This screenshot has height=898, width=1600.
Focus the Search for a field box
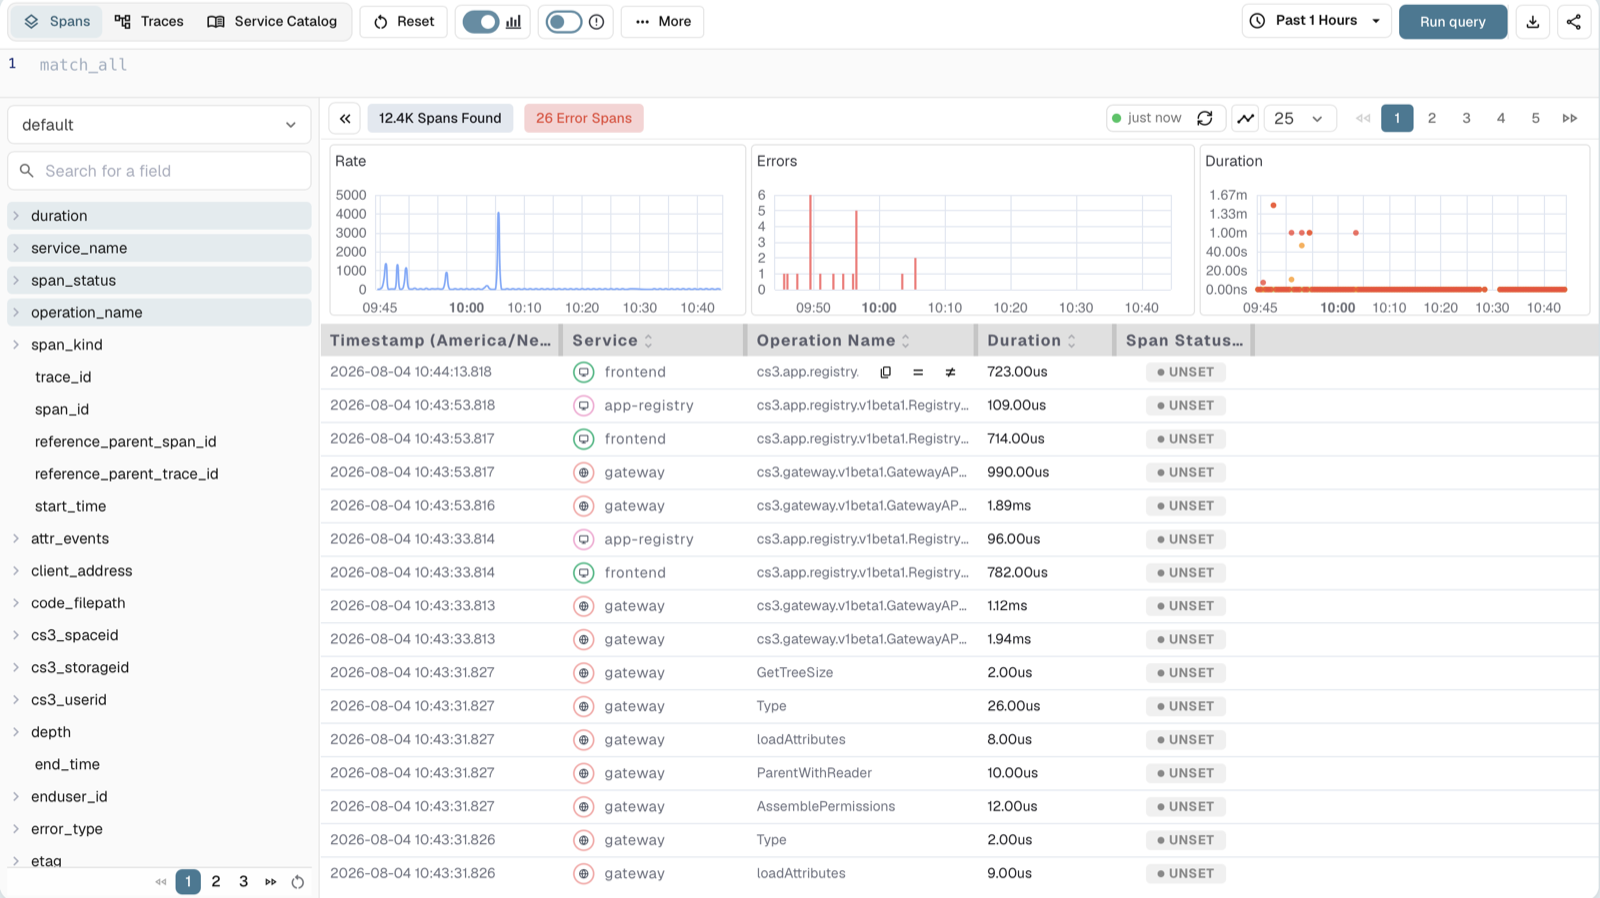pos(159,171)
